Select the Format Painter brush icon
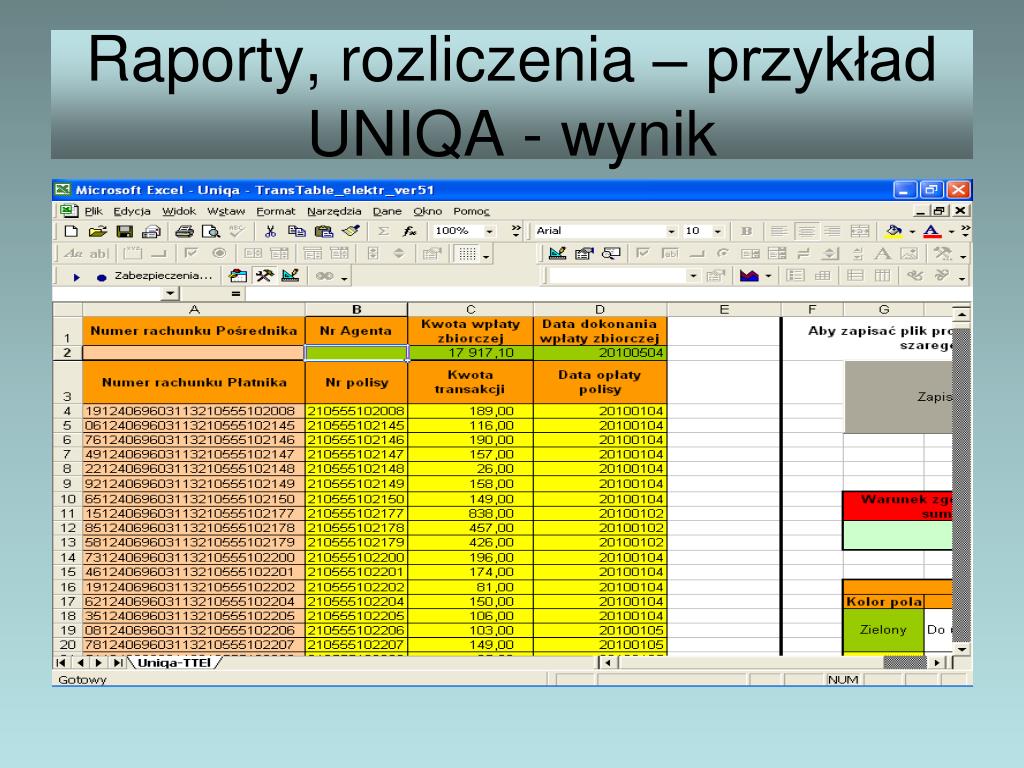Screen dimensions: 1024x768 pyautogui.click(x=351, y=231)
